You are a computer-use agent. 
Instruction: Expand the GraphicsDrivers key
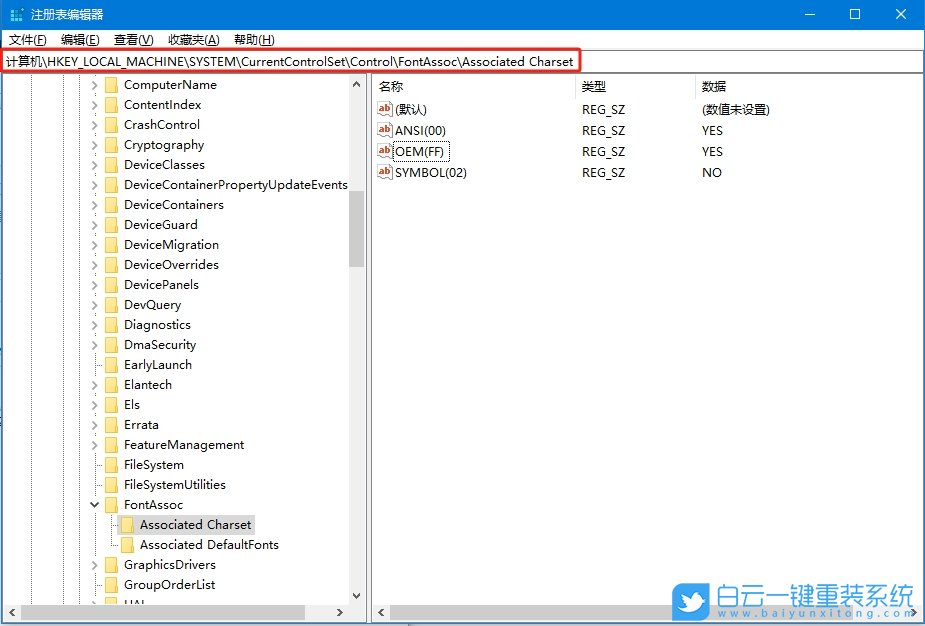pos(93,564)
